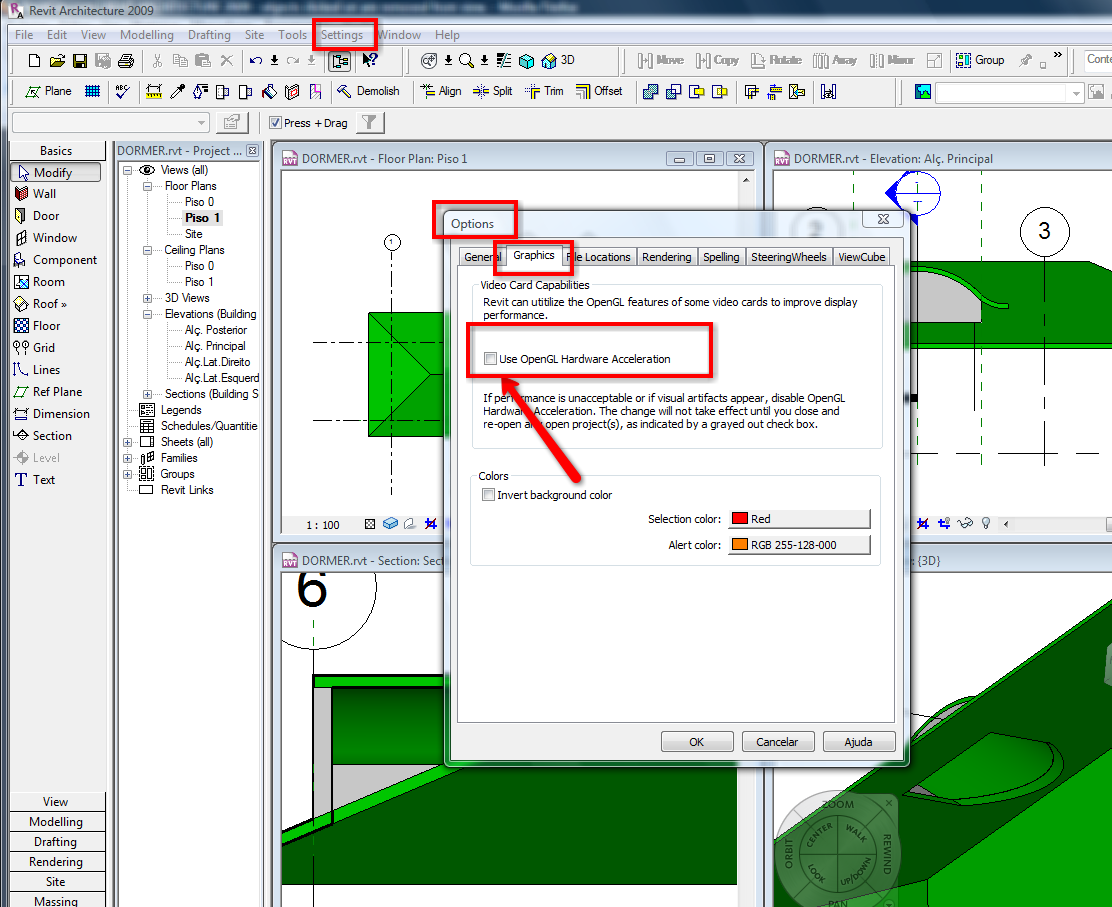Screen dimensions: 1112x907
Task: Select the Align tool
Action: (x=441, y=91)
